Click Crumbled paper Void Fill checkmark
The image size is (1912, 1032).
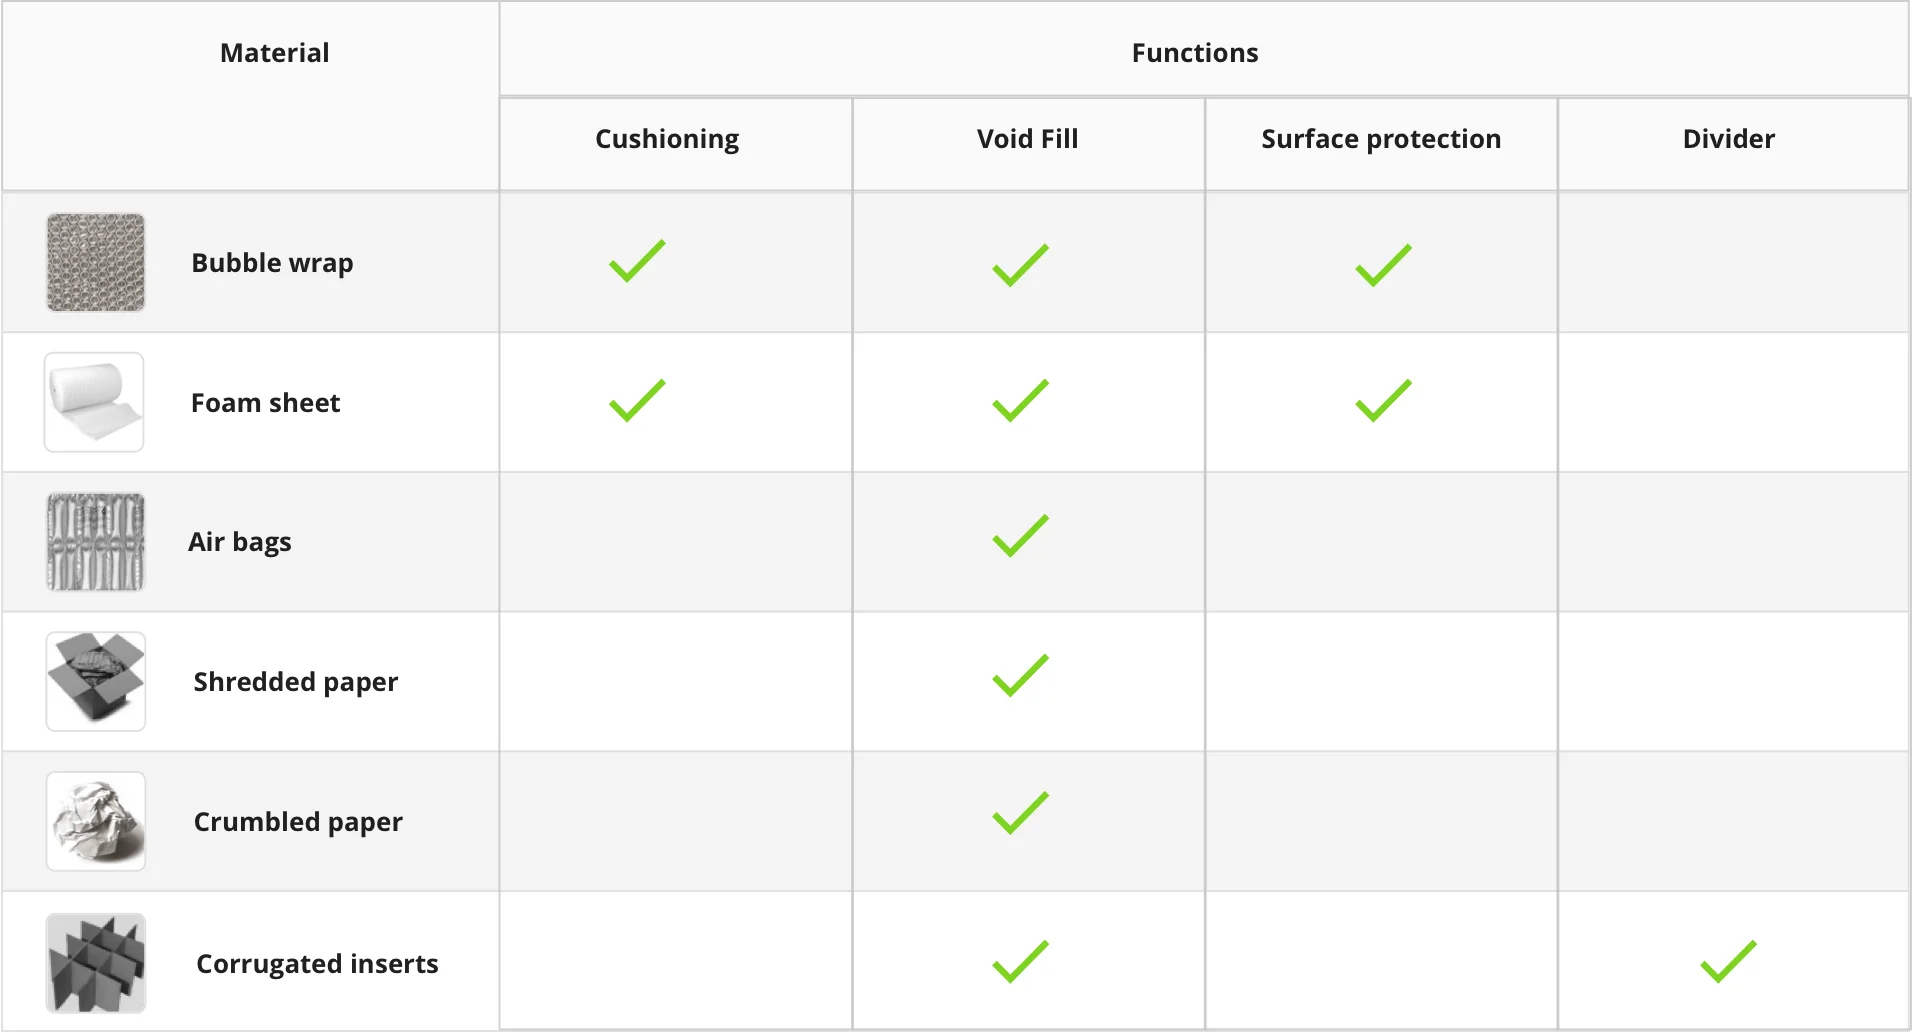click(x=1020, y=813)
